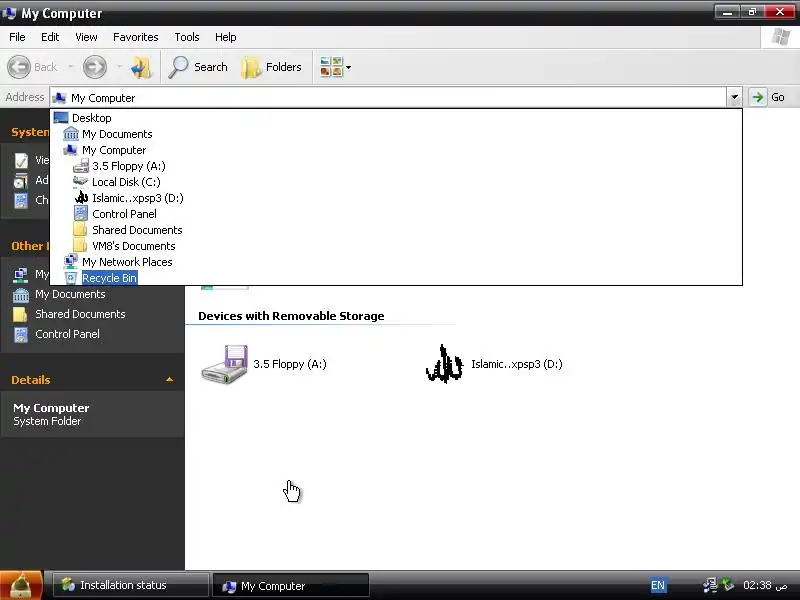Open My Documents link in sidebar
800x600 pixels.
(70, 294)
